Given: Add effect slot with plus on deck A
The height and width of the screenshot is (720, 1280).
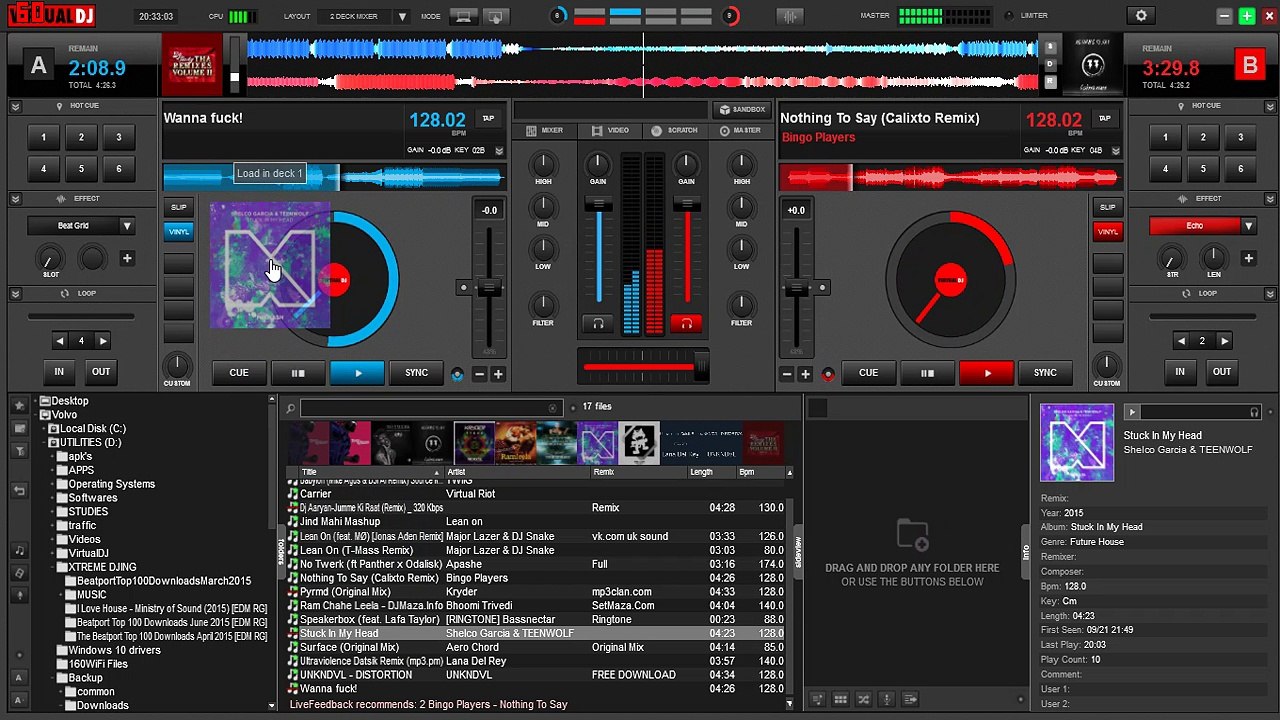Looking at the screenshot, I should pos(127,258).
